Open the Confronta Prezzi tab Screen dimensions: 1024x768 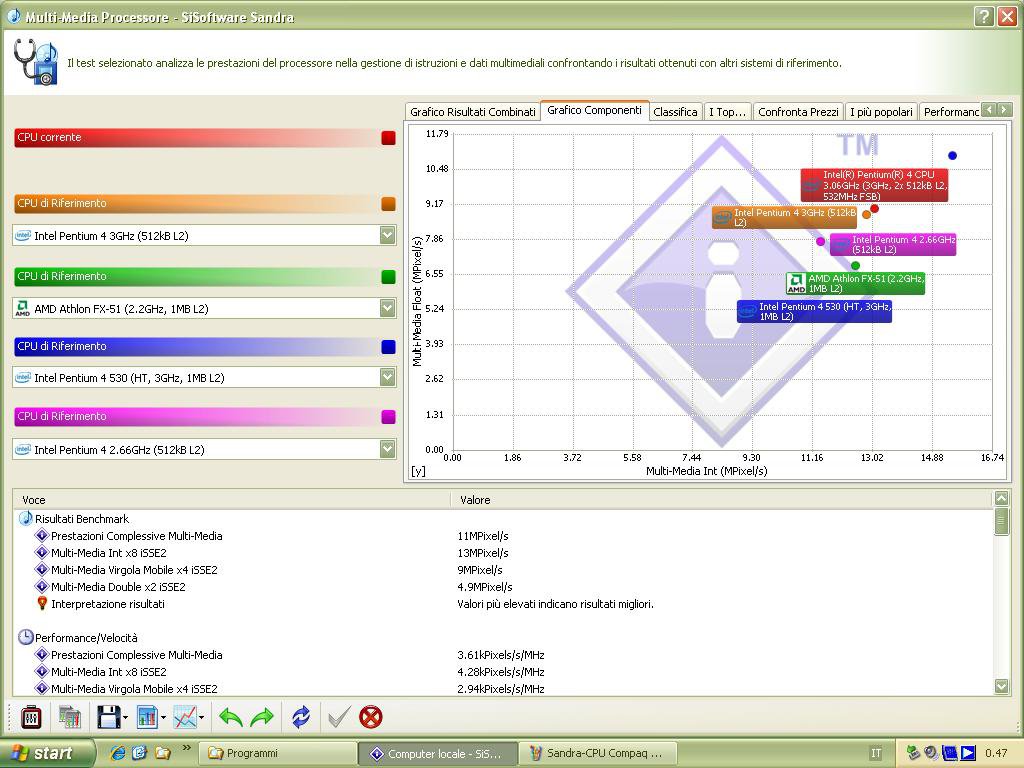point(797,112)
